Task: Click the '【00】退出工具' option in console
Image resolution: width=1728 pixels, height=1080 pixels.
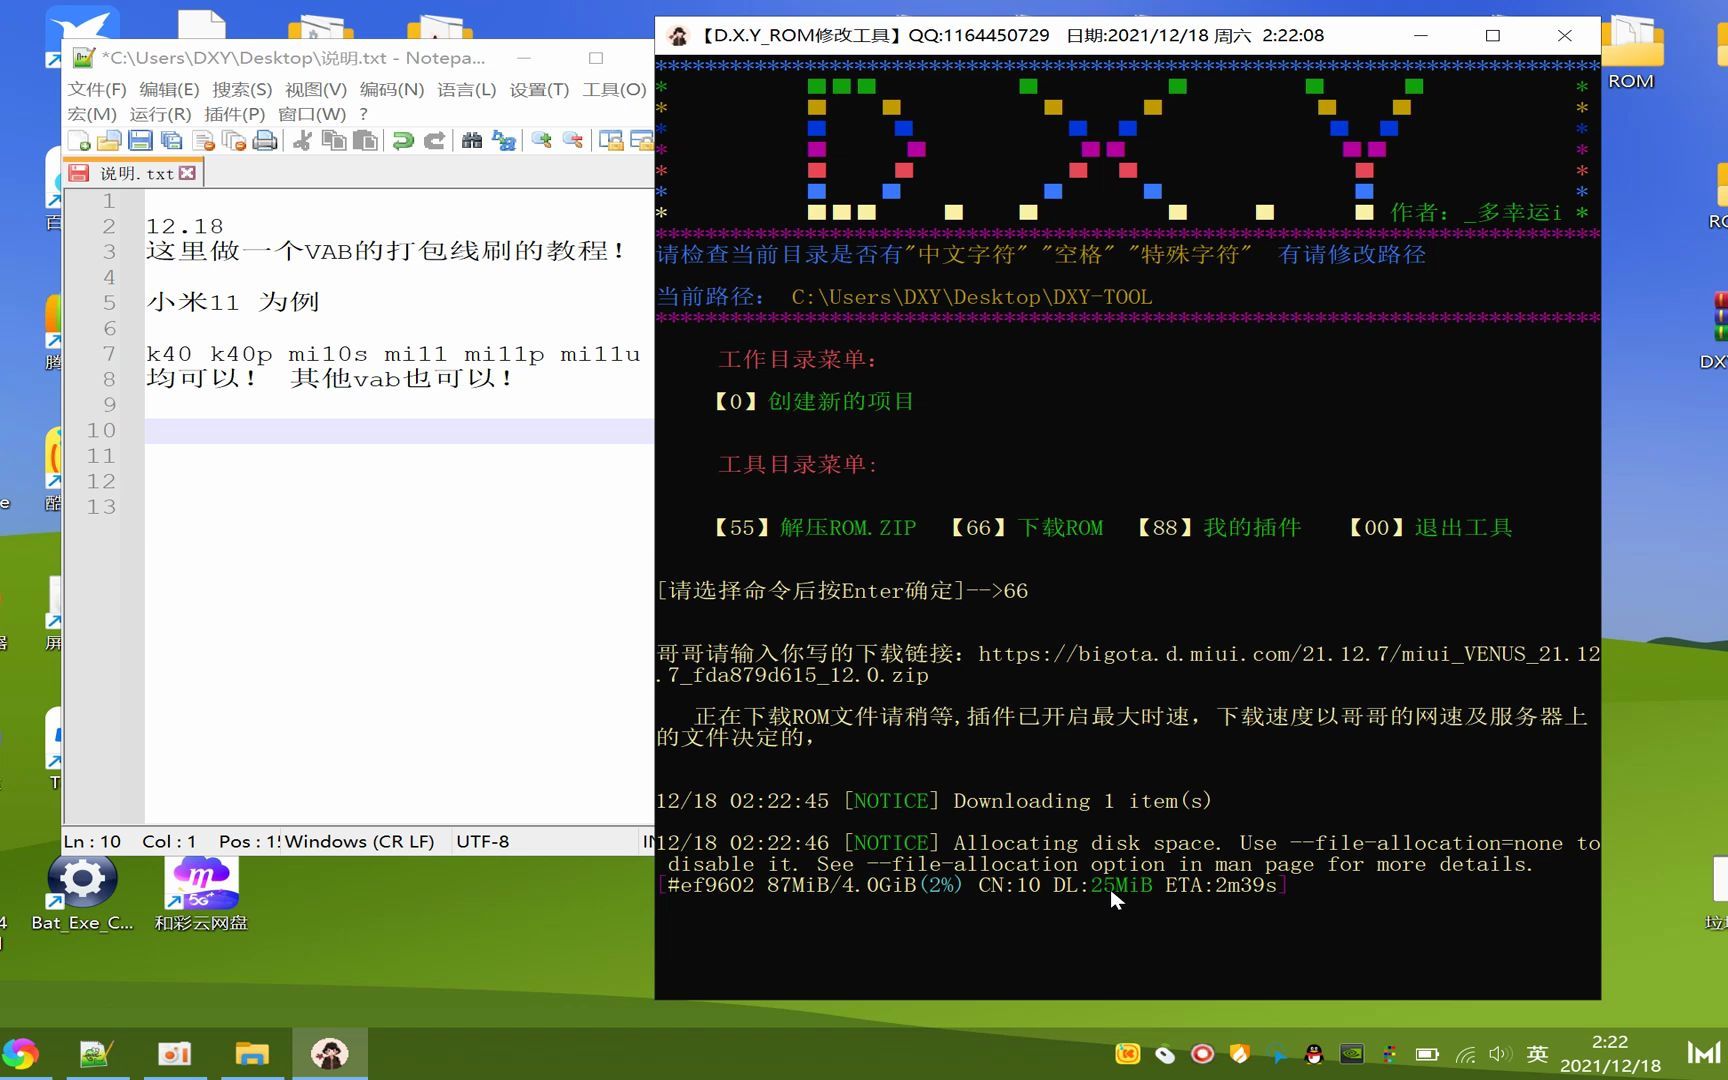Action: 1428,528
